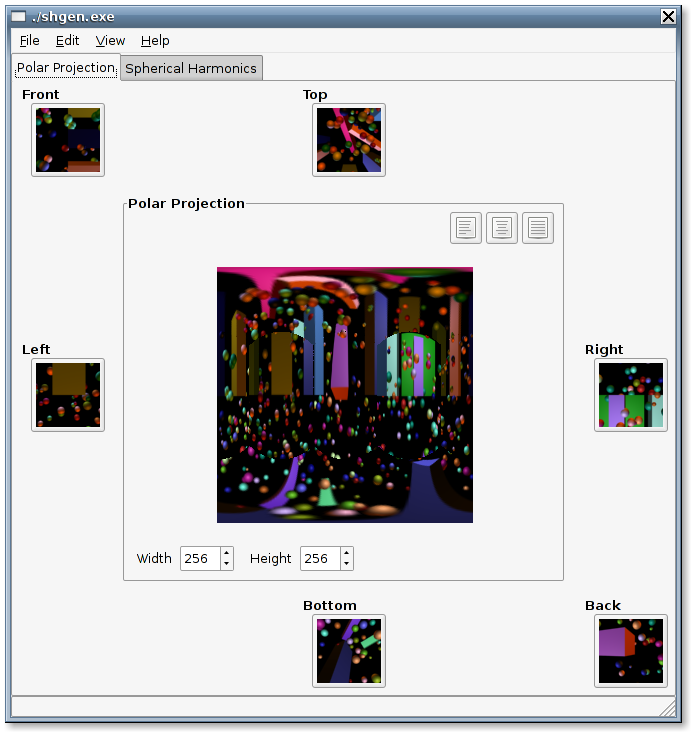Click the Left cube face thumbnail
The image size is (691, 732).
coord(68,395)
